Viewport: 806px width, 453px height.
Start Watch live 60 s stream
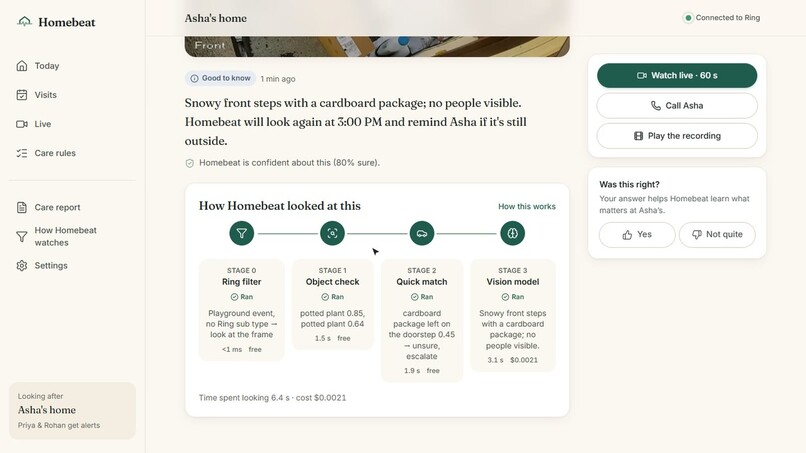click(x=676, y=76)
